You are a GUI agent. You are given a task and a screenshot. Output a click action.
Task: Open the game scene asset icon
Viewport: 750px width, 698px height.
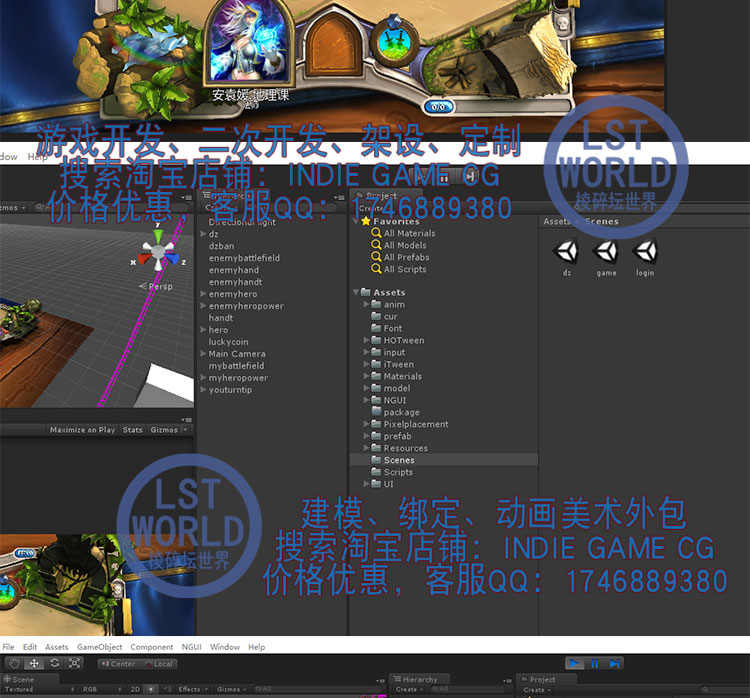click(x=606, y=251)
